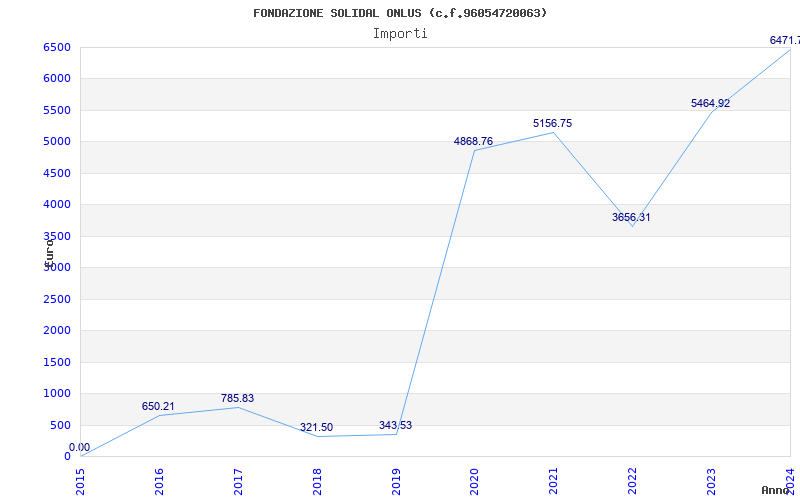
Task: Click the 2020 x-axis year label
Action: click(x=474, y=482)
